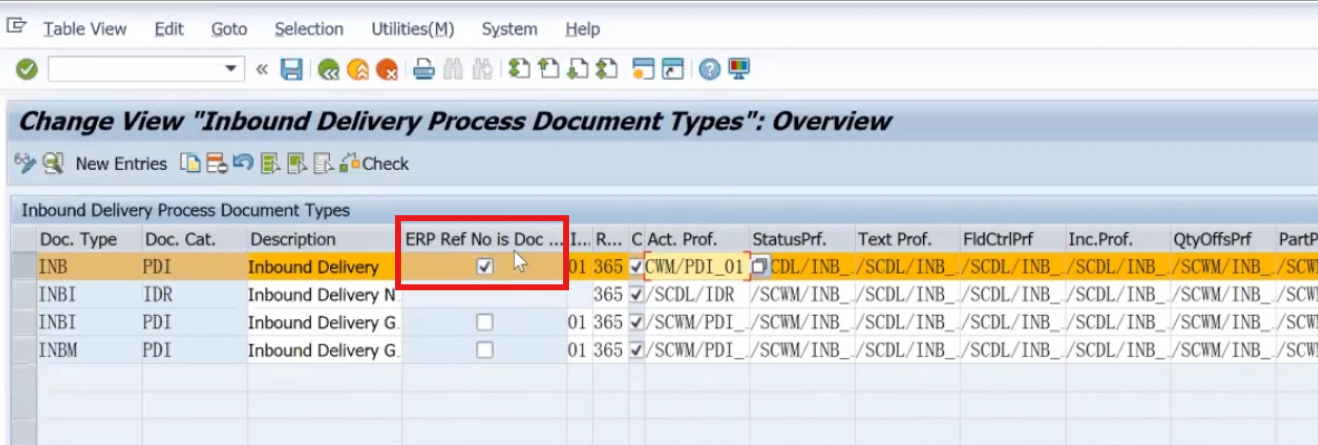The height and width of the screenshot is (445, 1318).
Task: Jump to last page icon
Action: pos(607,69)
